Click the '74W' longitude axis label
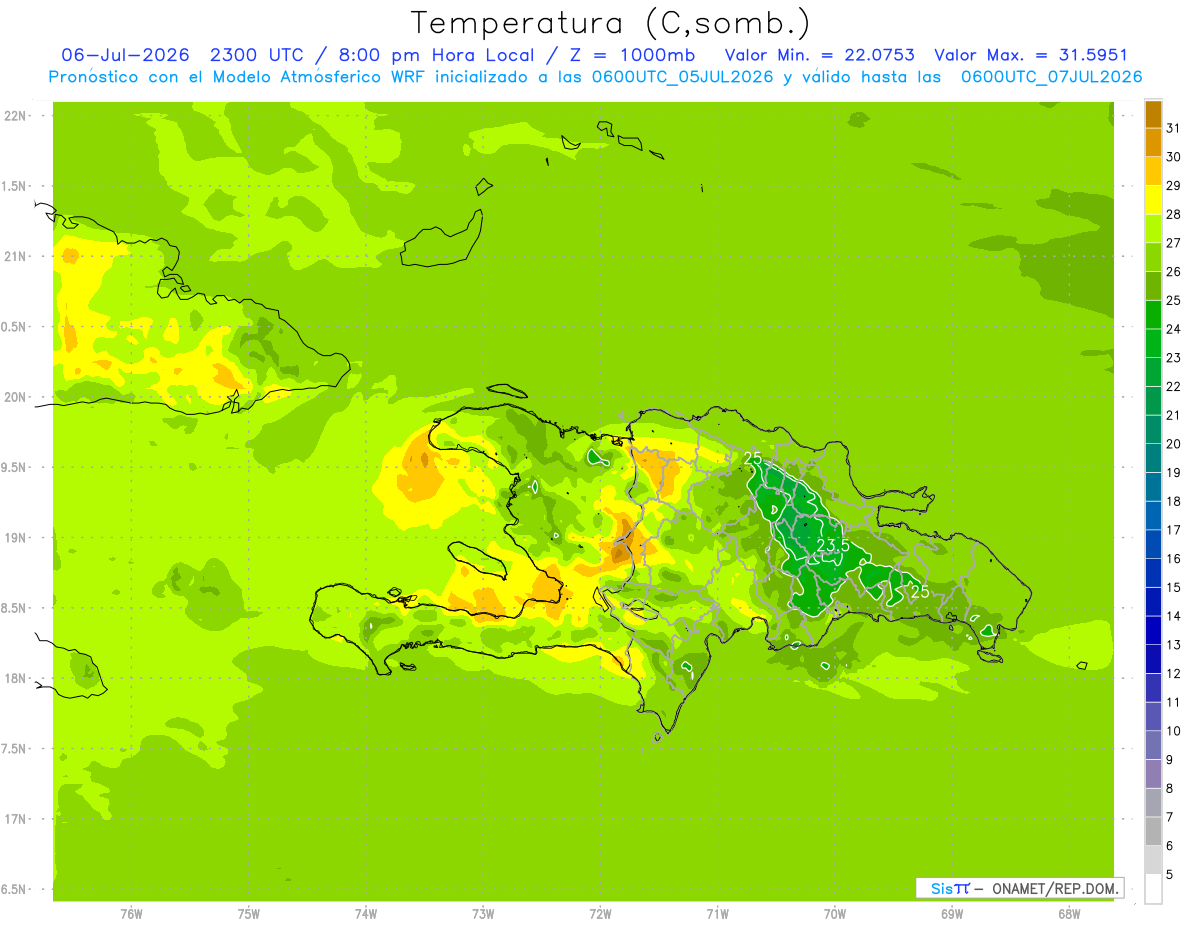This screenshot has width=1200, height=927. point(366,914)
